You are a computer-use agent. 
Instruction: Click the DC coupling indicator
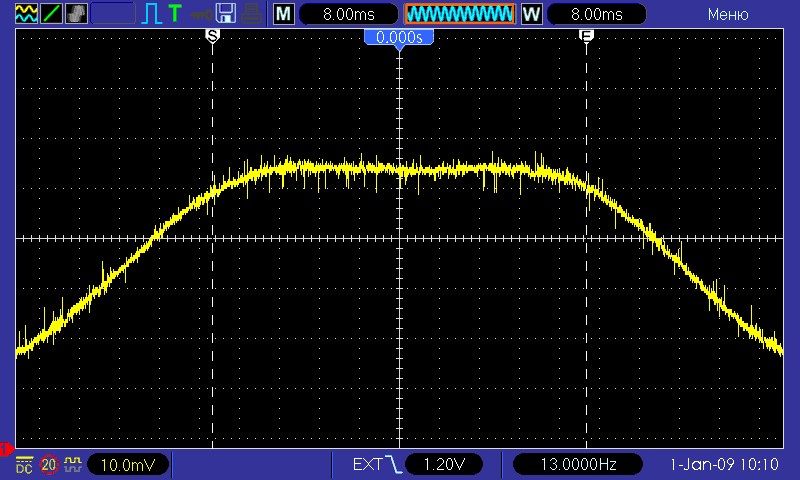point(24,465)
